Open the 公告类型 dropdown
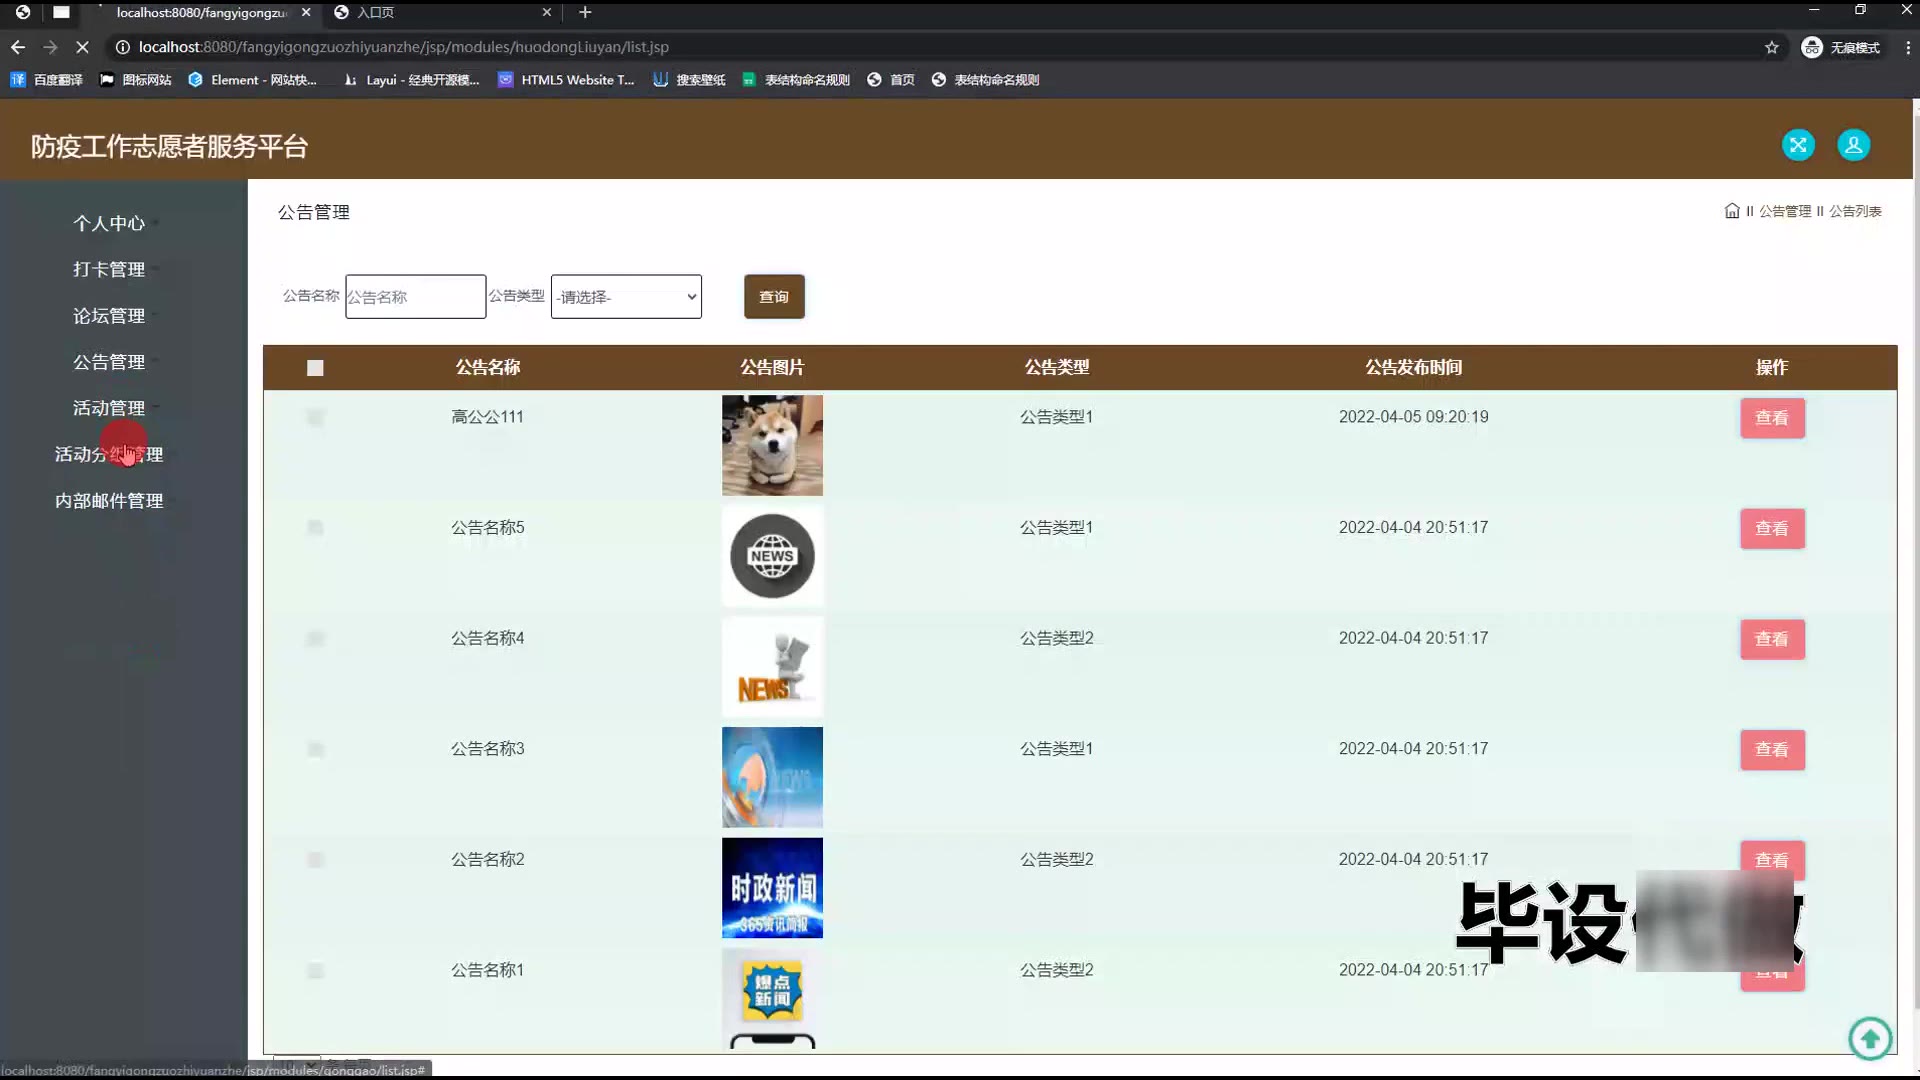Image resolution: width=1920 pixels, height=1080 pixels. (x=626, y=296)
